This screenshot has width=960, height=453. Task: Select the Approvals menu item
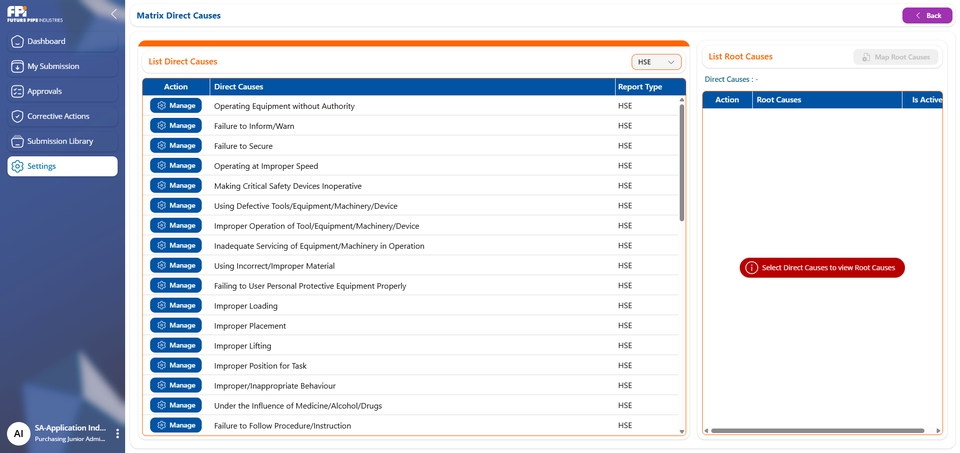pos(45,91)
